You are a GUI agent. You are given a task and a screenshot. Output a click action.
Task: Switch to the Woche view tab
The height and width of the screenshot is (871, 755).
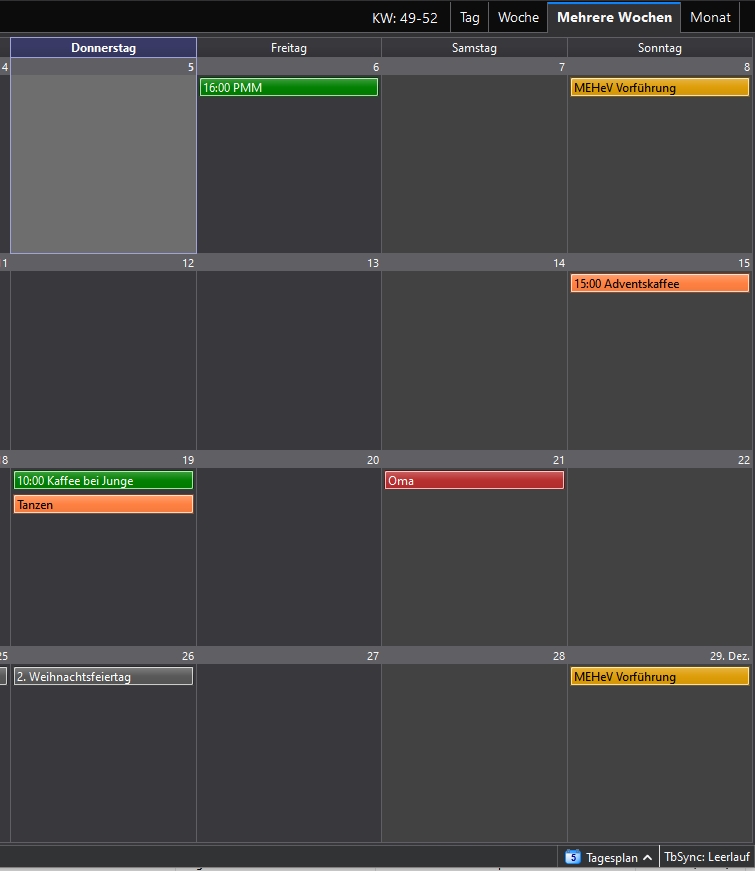coord(518,17)
